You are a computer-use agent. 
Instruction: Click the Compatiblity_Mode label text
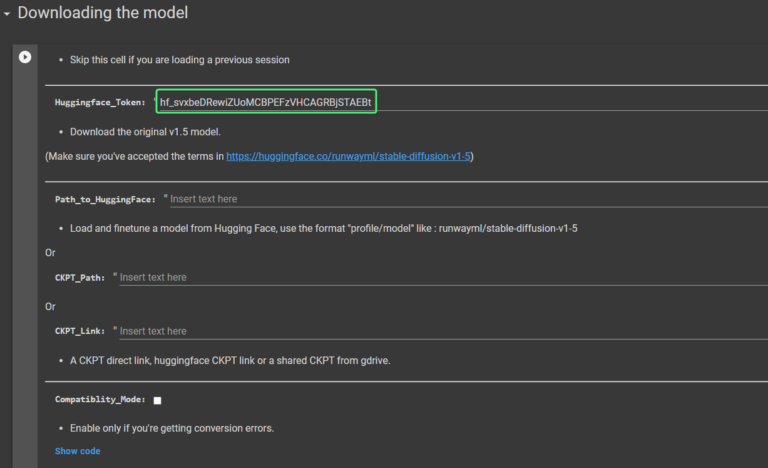[100, 400]
